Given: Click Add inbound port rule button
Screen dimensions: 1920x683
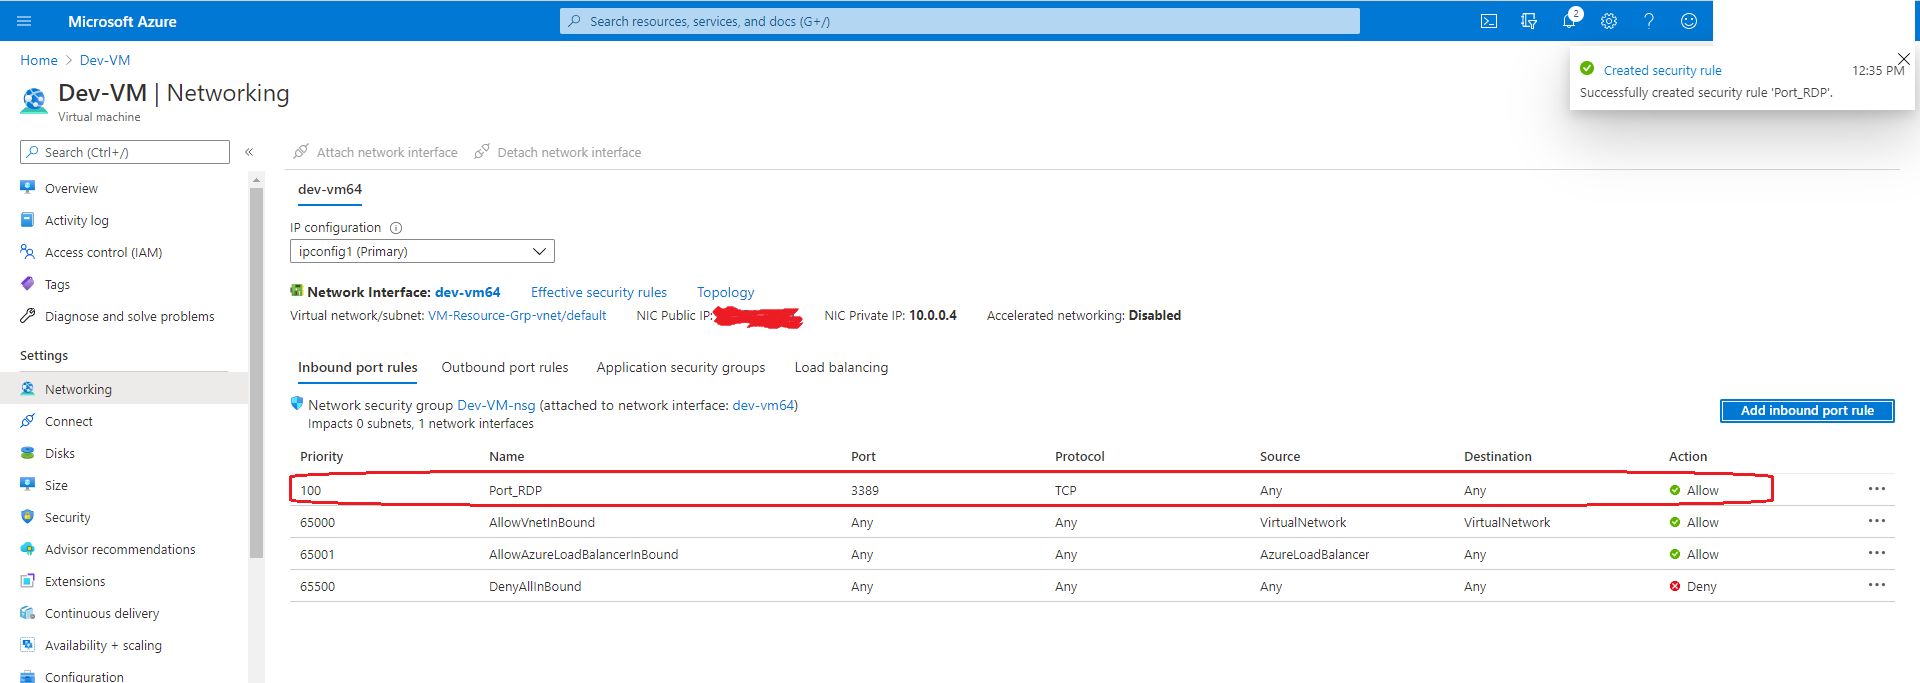Looking at the screenshot, I should tap(1807, 410).
